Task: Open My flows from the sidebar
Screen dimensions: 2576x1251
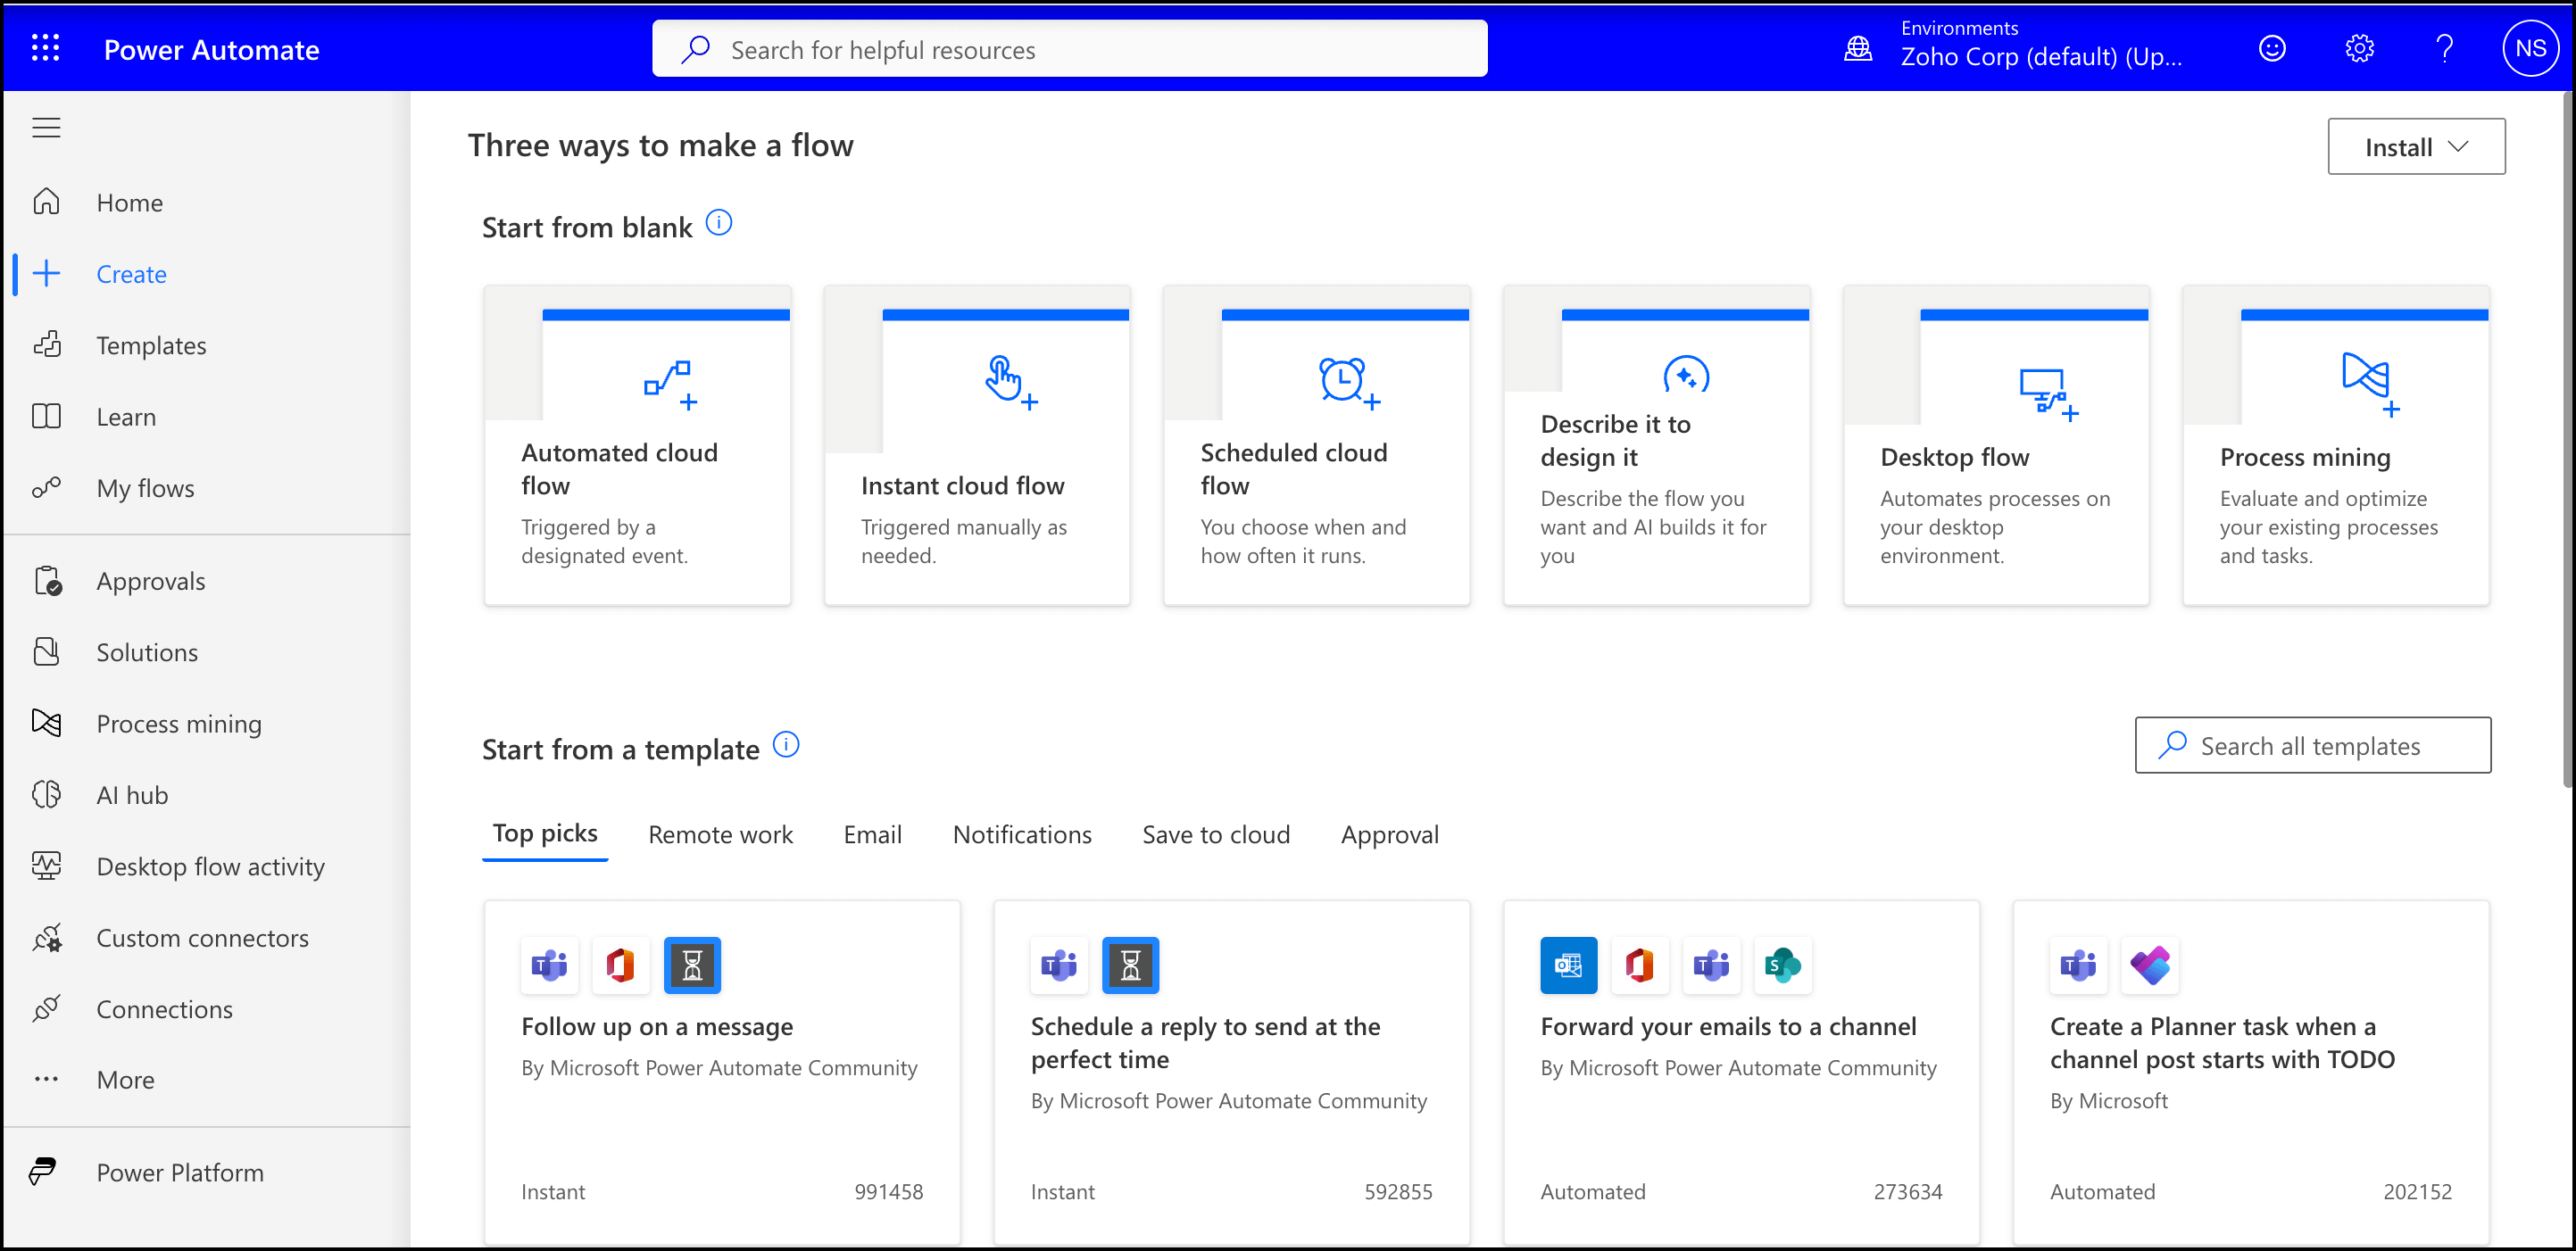Action: pos(145,488)
